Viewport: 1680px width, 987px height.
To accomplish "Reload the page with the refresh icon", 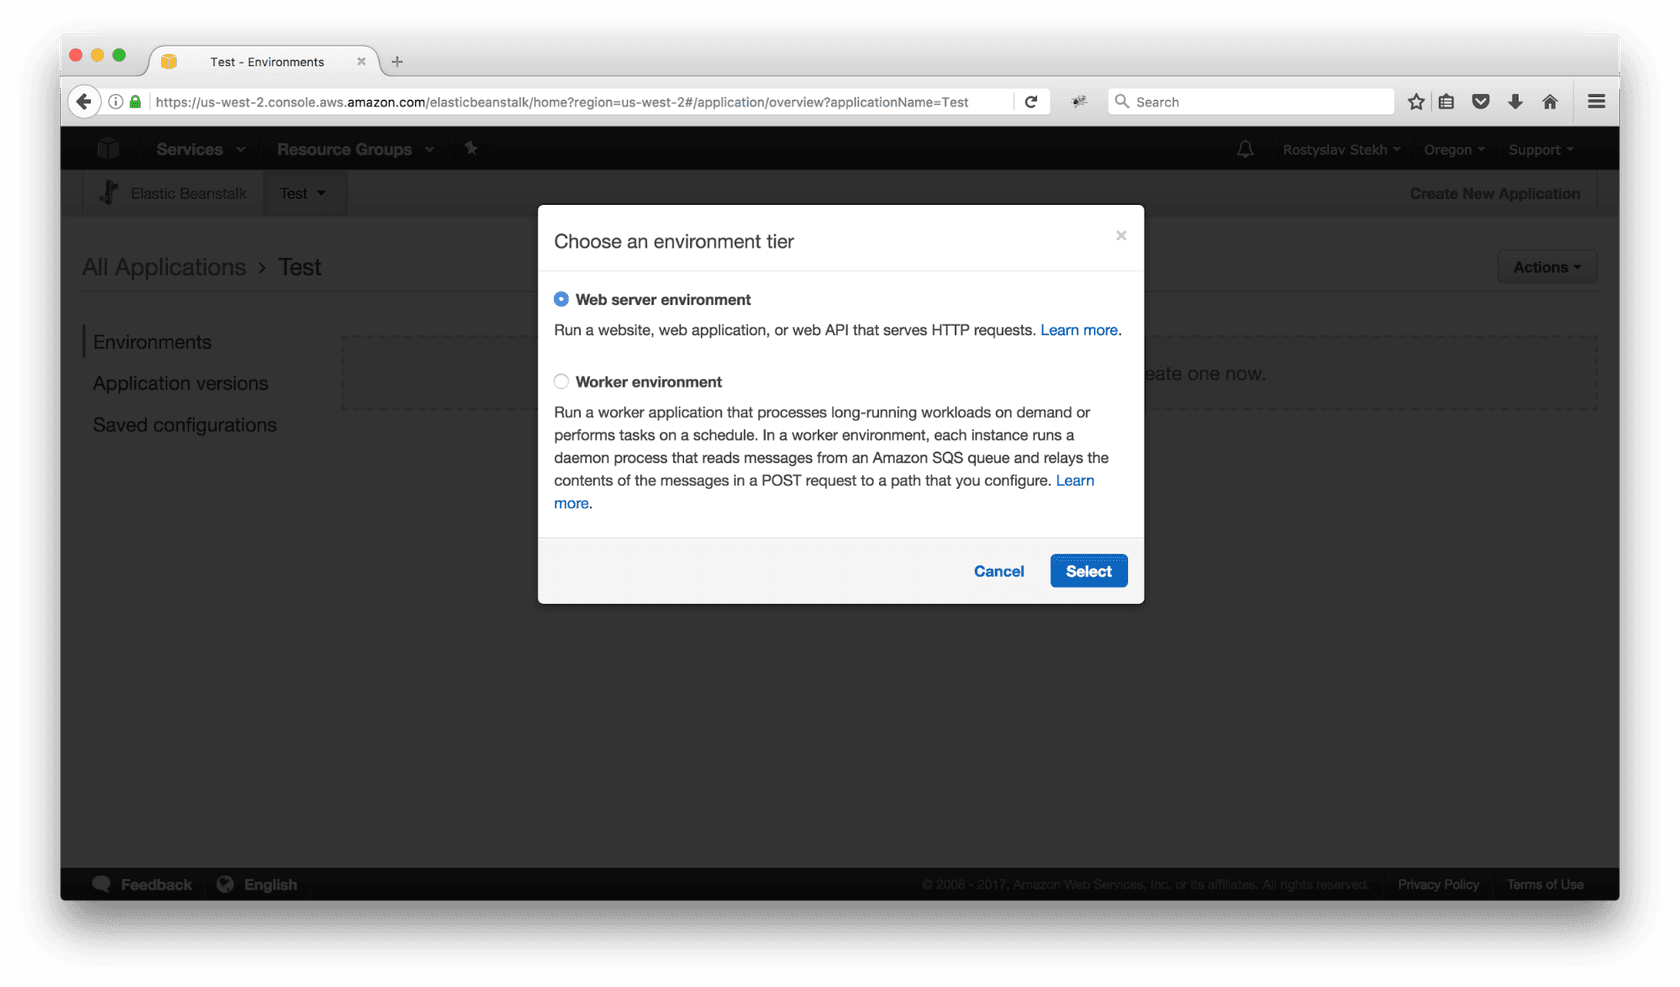I will (x=1031, y=101).
